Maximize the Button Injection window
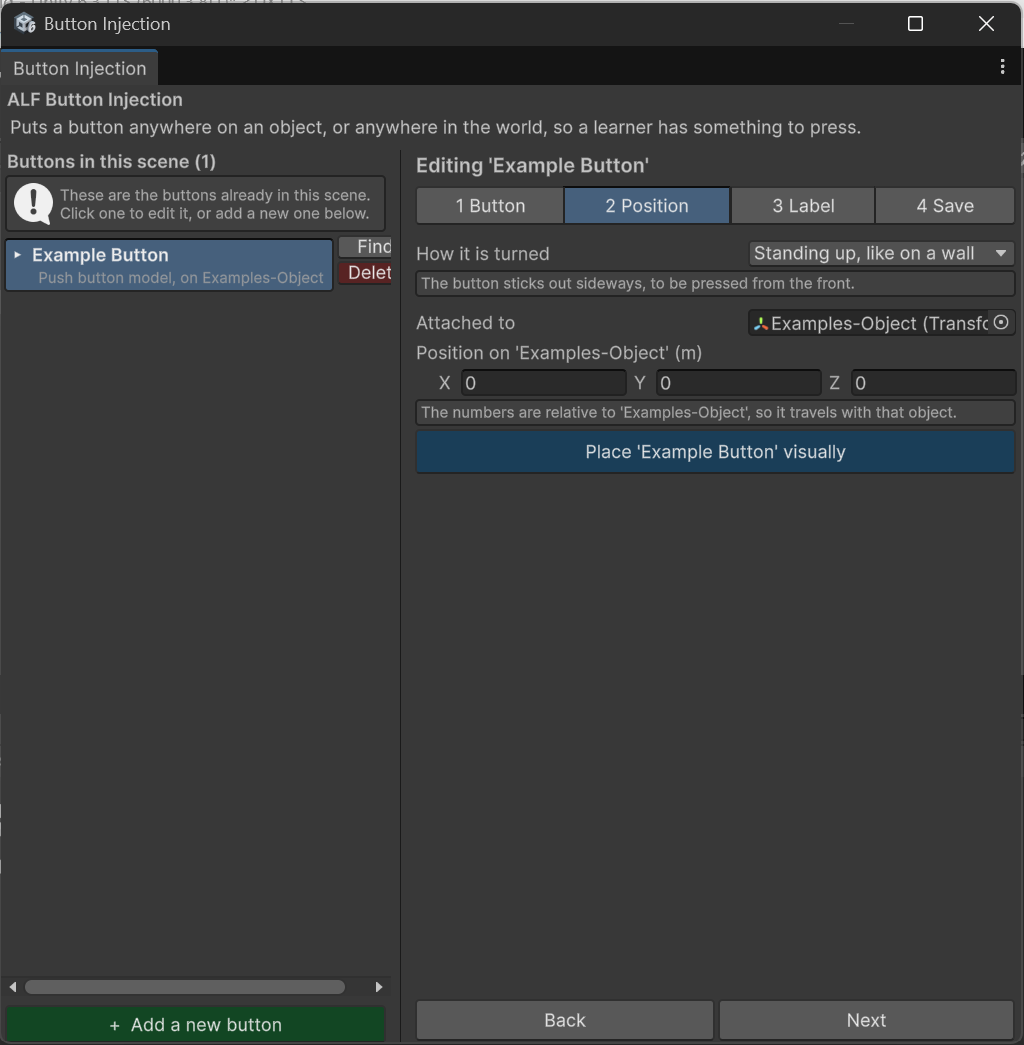This screenshot has width=1024, height=1045. point(915,24)
